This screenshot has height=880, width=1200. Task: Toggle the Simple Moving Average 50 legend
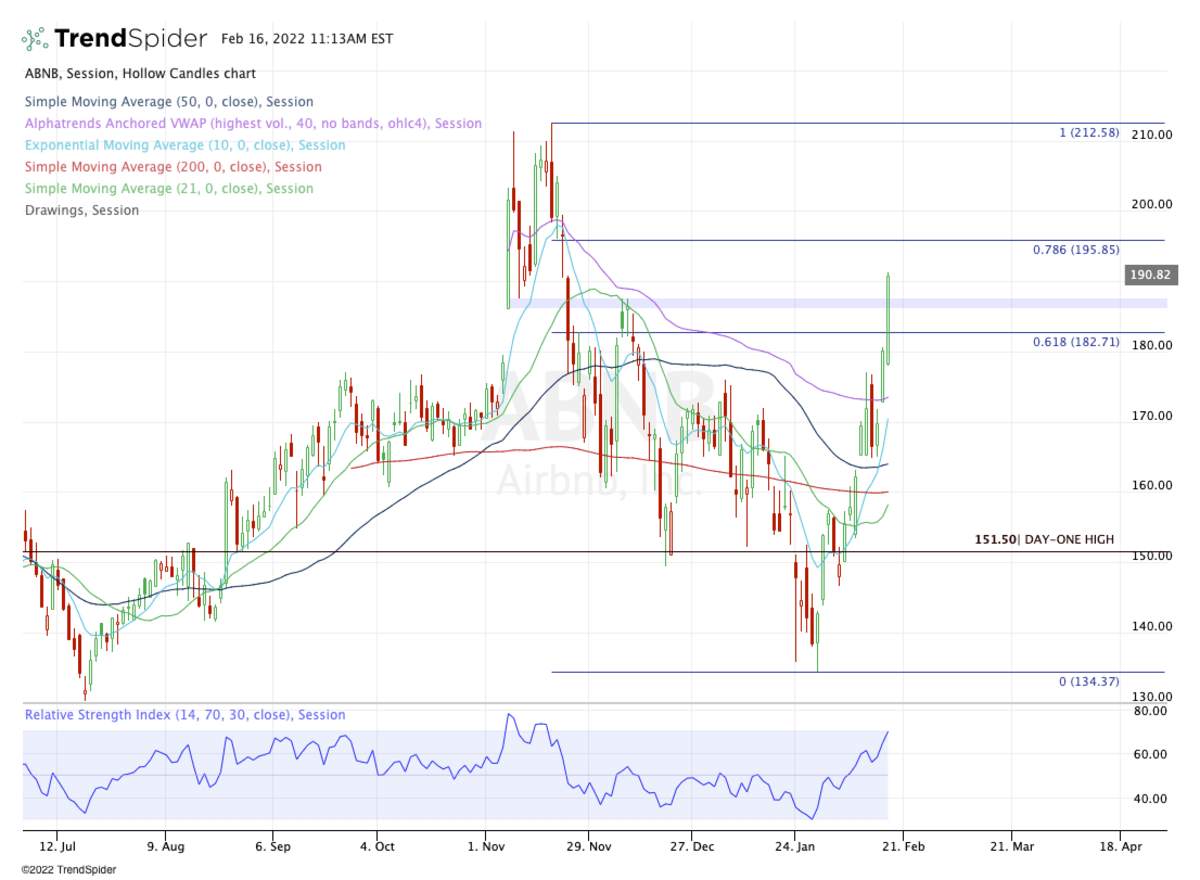[x=169, y=102]
